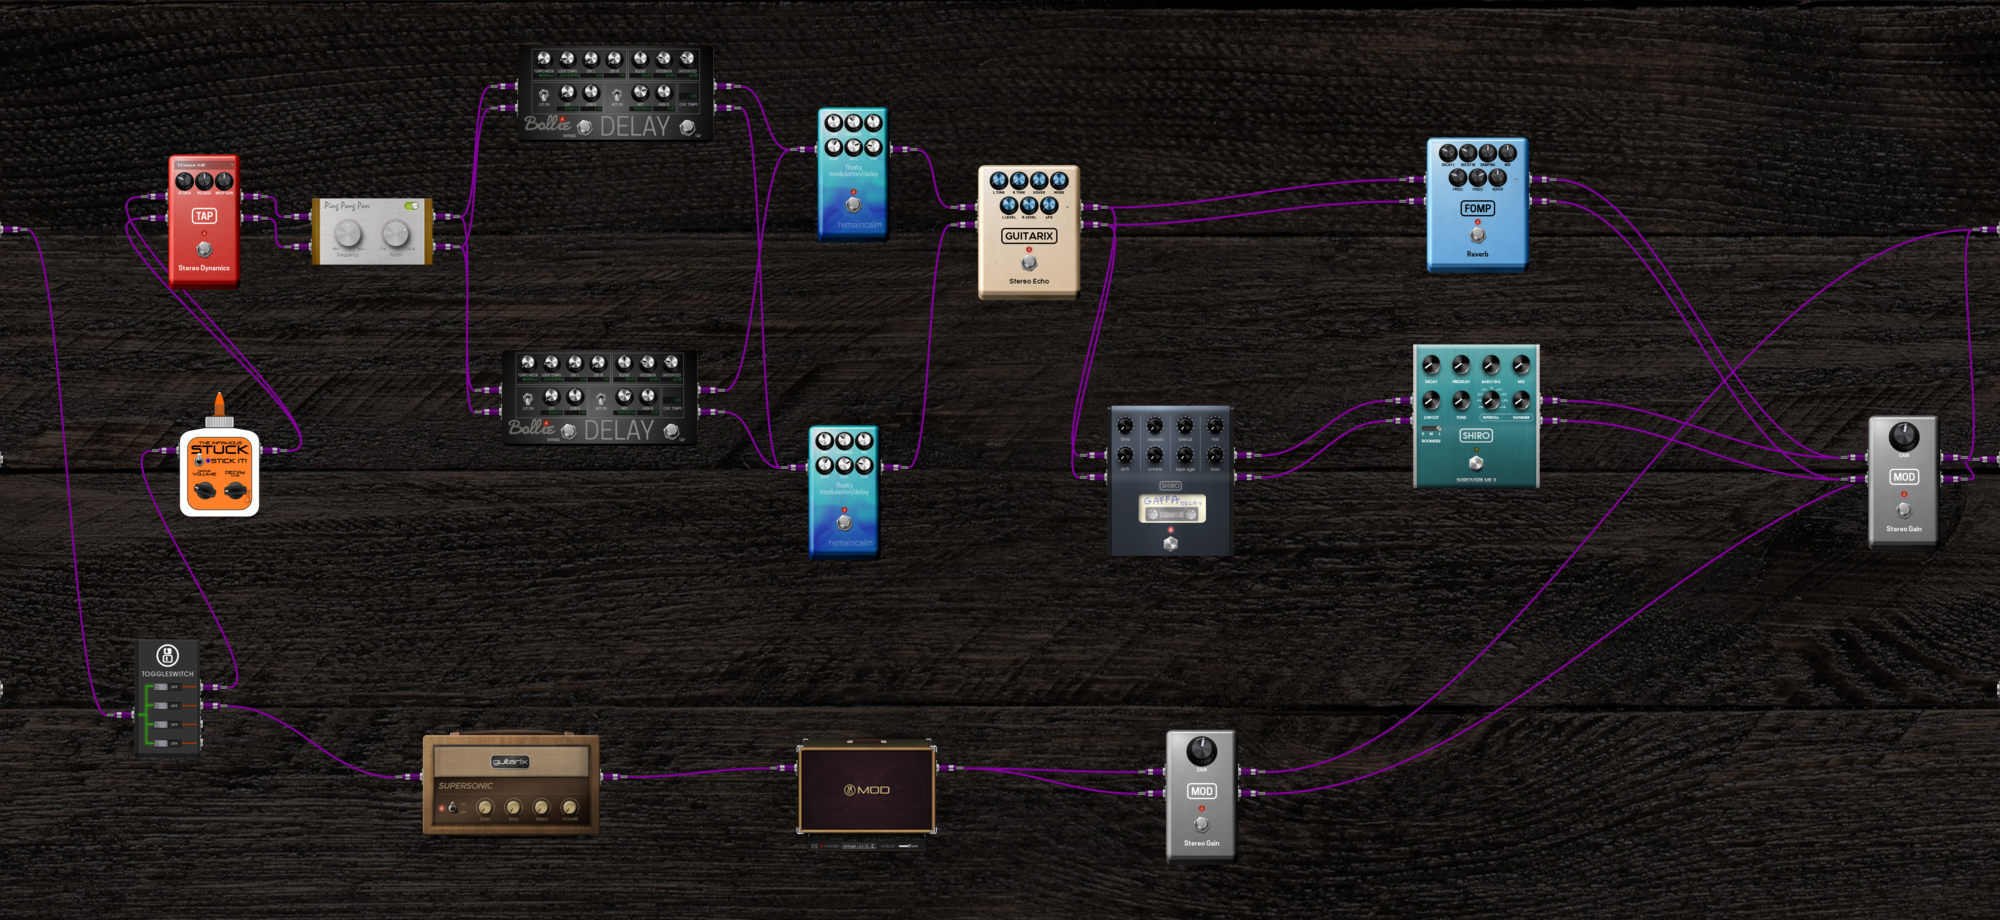Bypass the upper floaty modulation/delay pedal

[853, 204]
